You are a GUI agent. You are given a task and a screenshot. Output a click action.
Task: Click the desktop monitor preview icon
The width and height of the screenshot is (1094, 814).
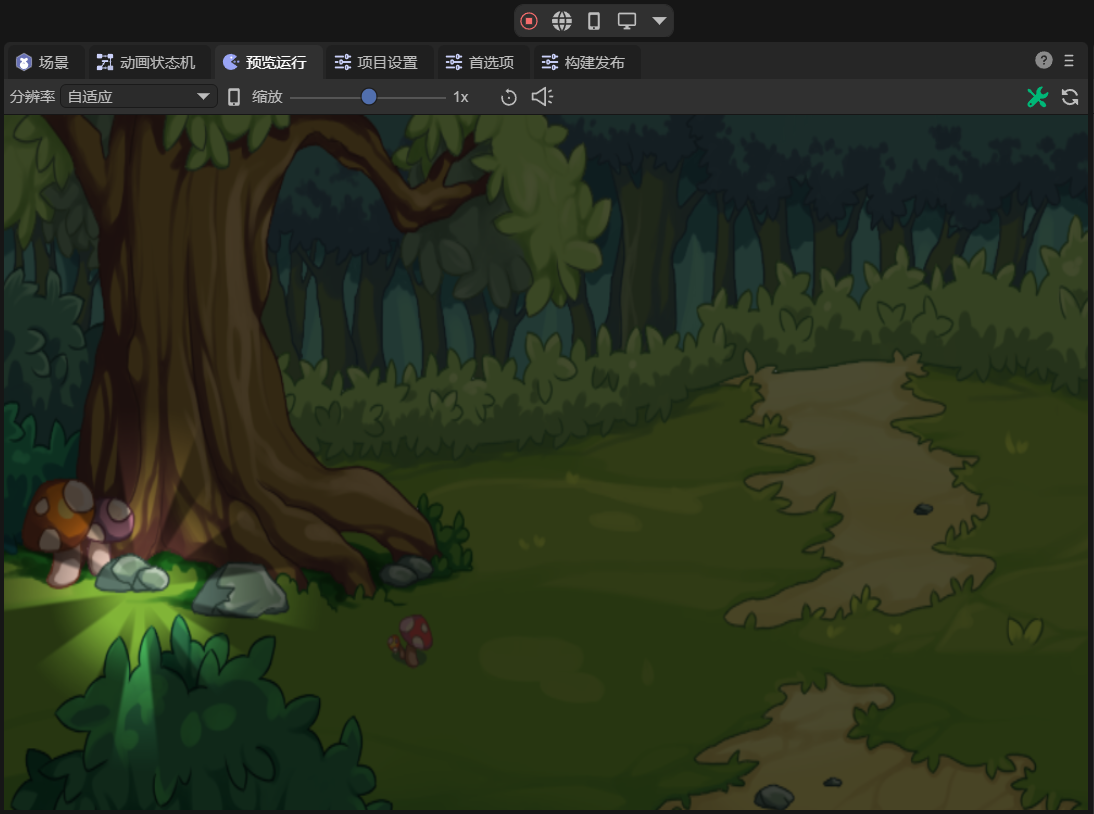[627, 21]
